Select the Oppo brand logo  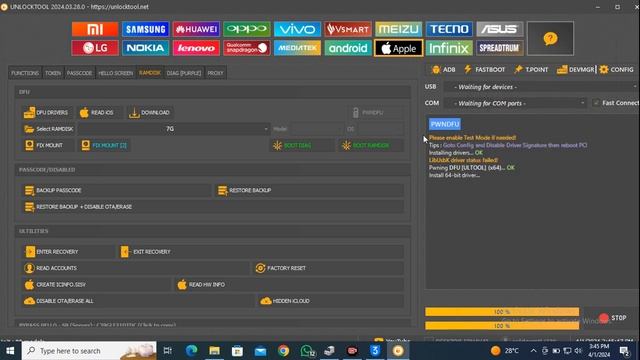247,29
